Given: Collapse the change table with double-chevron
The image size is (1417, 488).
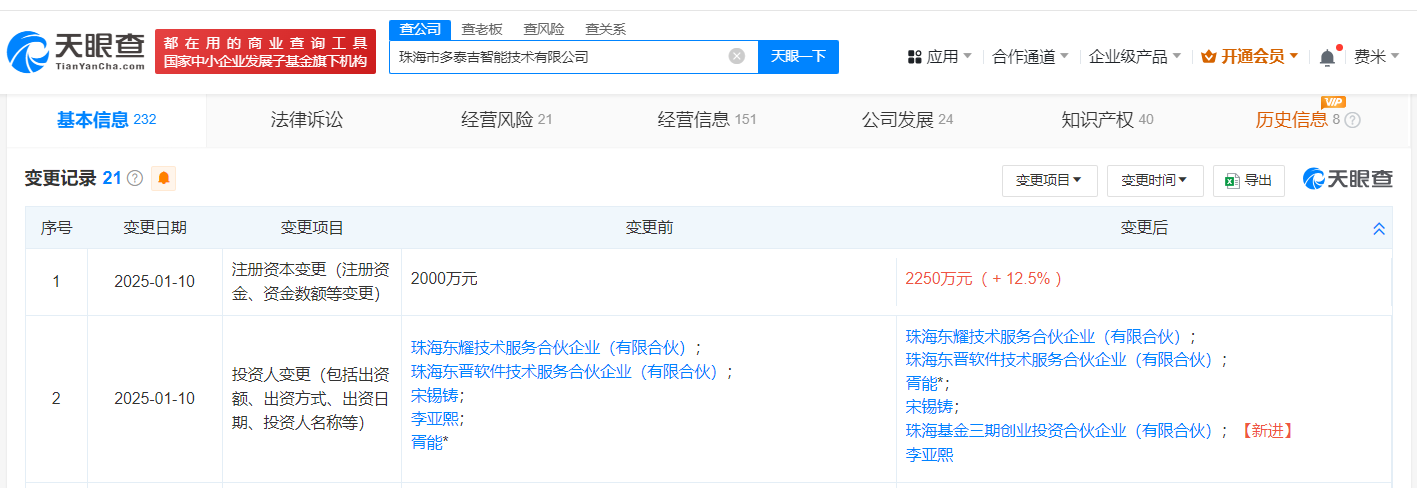Looking at the screenshot, I should (x=1379, y=229).
